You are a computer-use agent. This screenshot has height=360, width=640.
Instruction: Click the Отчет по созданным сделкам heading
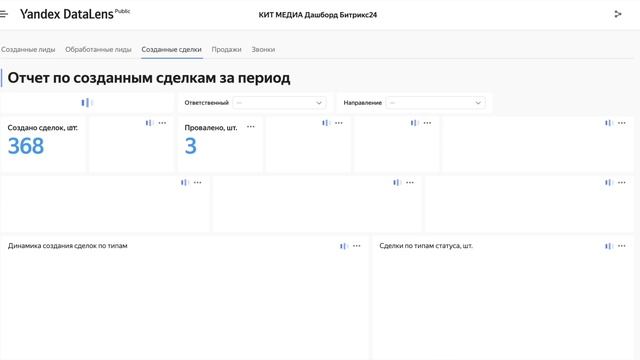(x=149, y=78)
